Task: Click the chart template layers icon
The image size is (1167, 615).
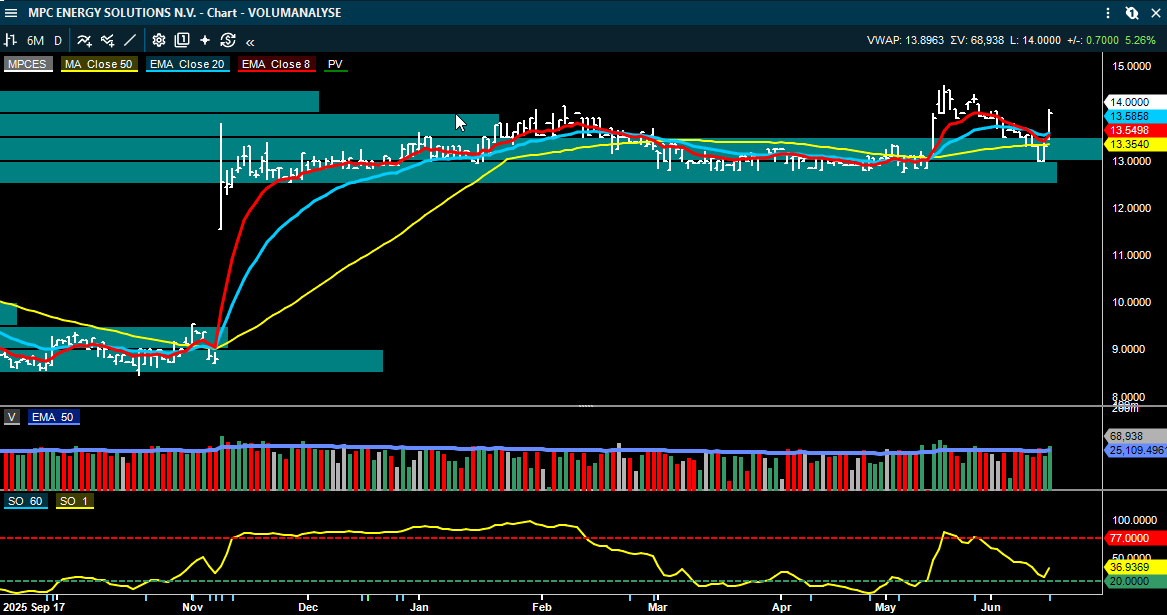Action: pyautogui.click(x=182, y=40)
